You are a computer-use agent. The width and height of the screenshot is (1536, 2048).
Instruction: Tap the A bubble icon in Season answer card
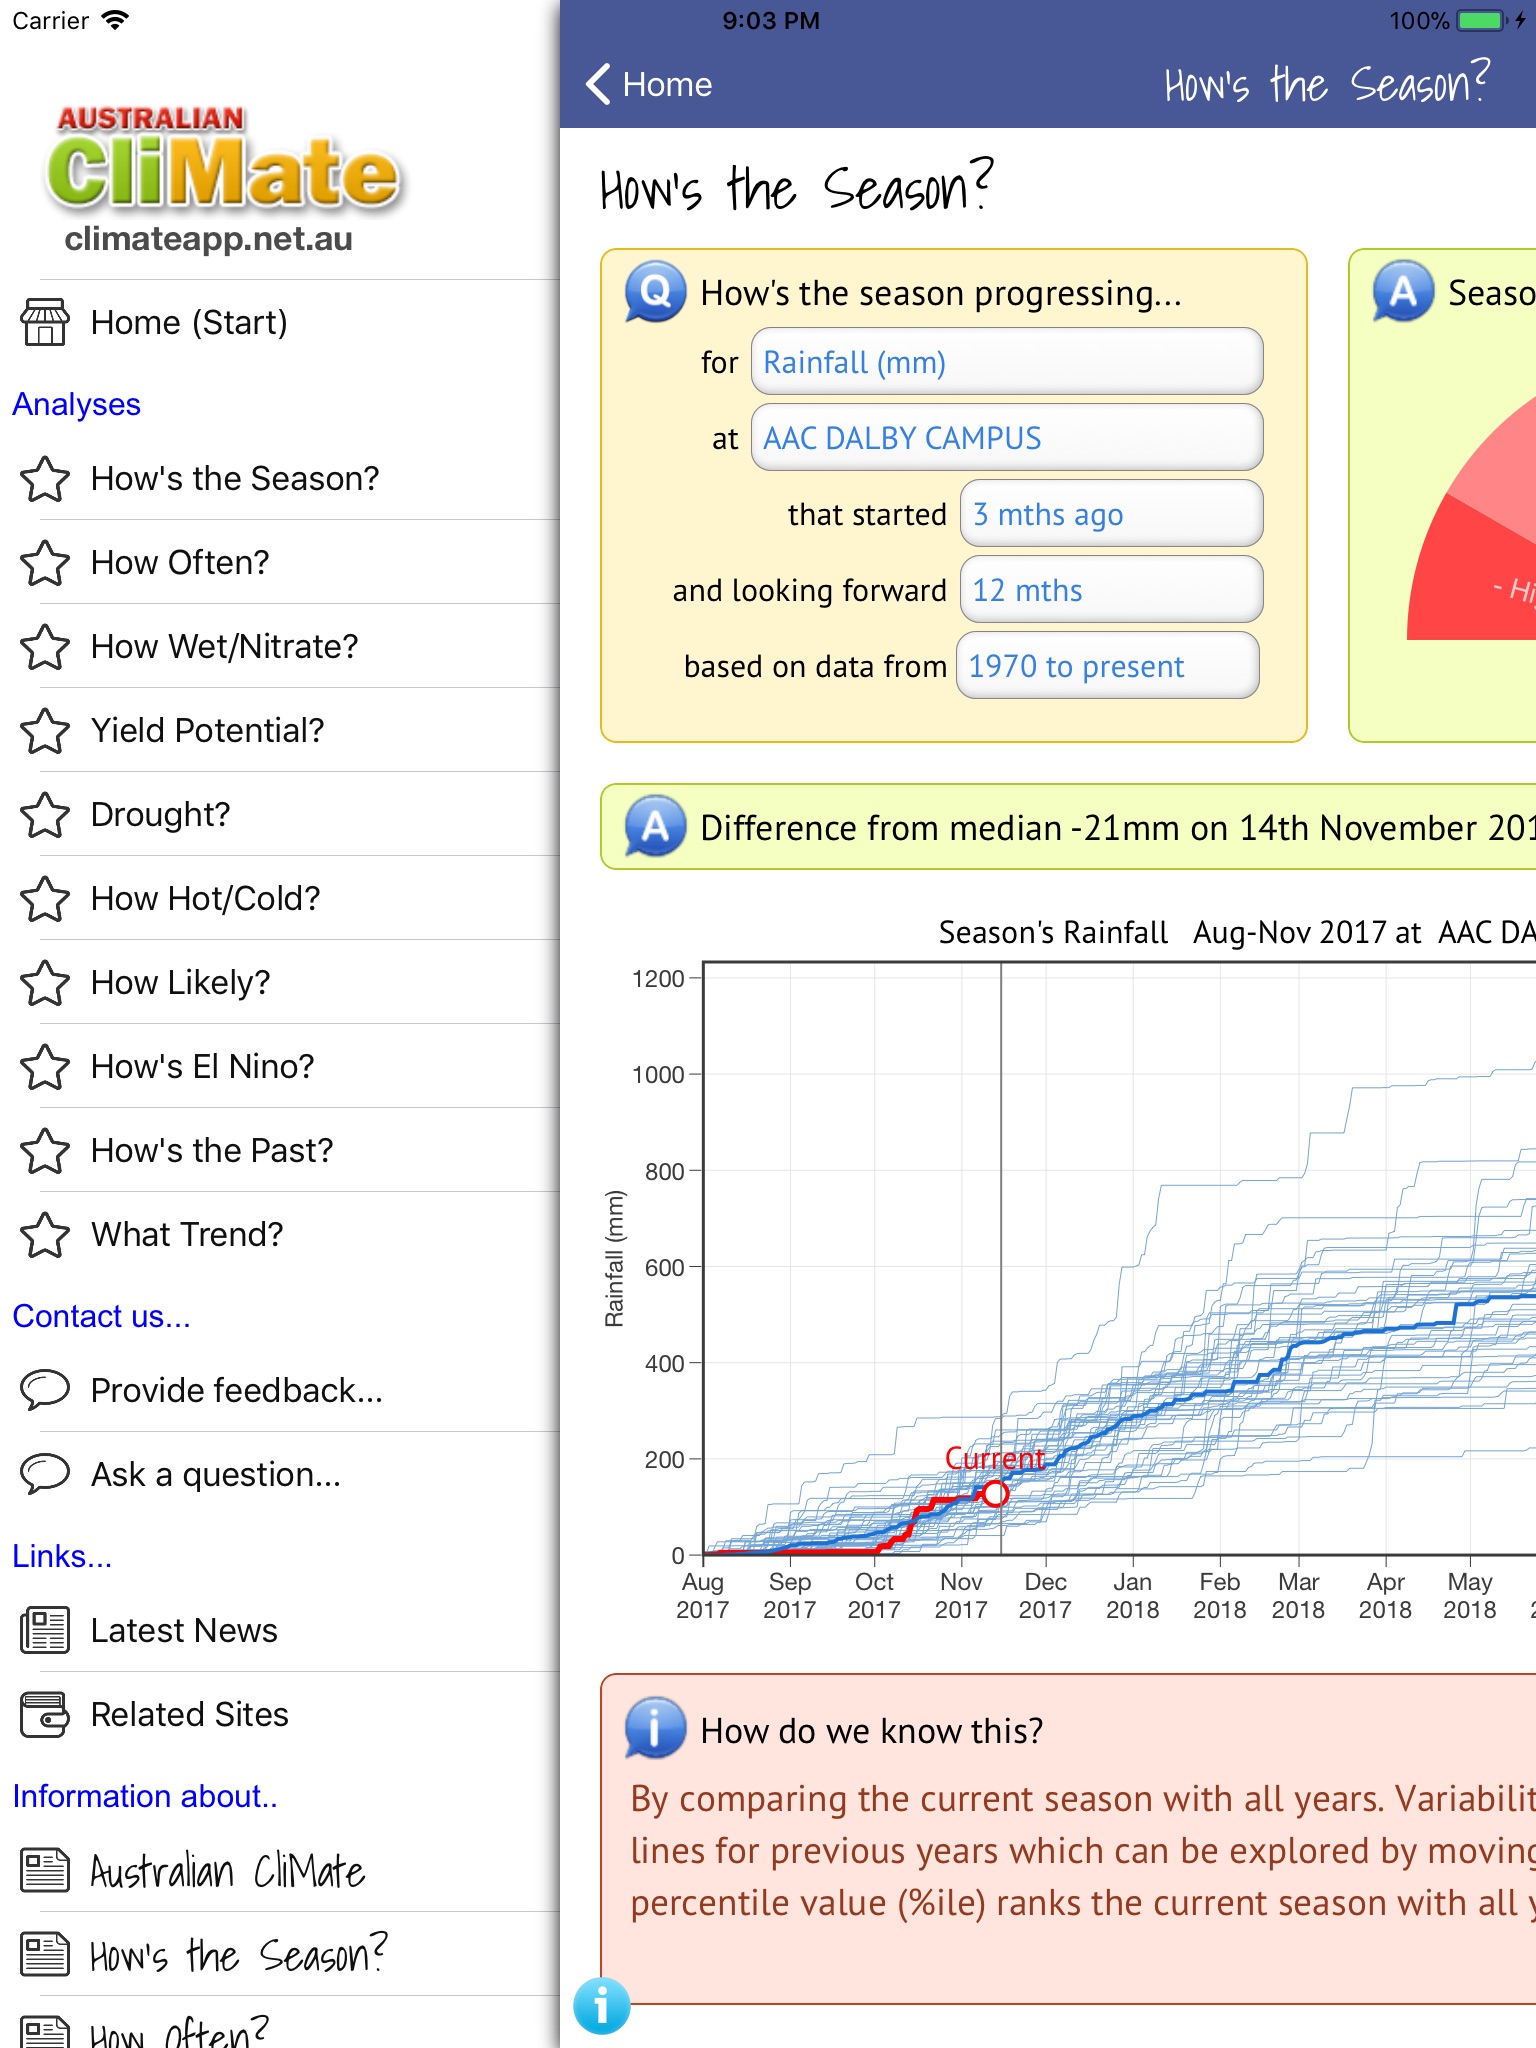click(1403, 292)
